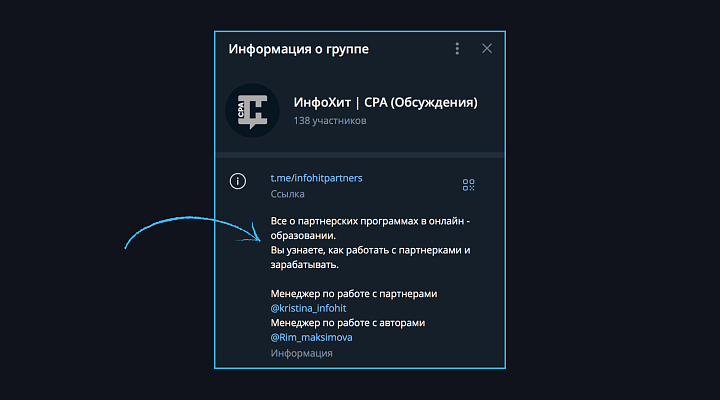Open the t.me/infohitpartners link
The height and width of the screenshot is (400, 720).
click(x=316, y=178)
